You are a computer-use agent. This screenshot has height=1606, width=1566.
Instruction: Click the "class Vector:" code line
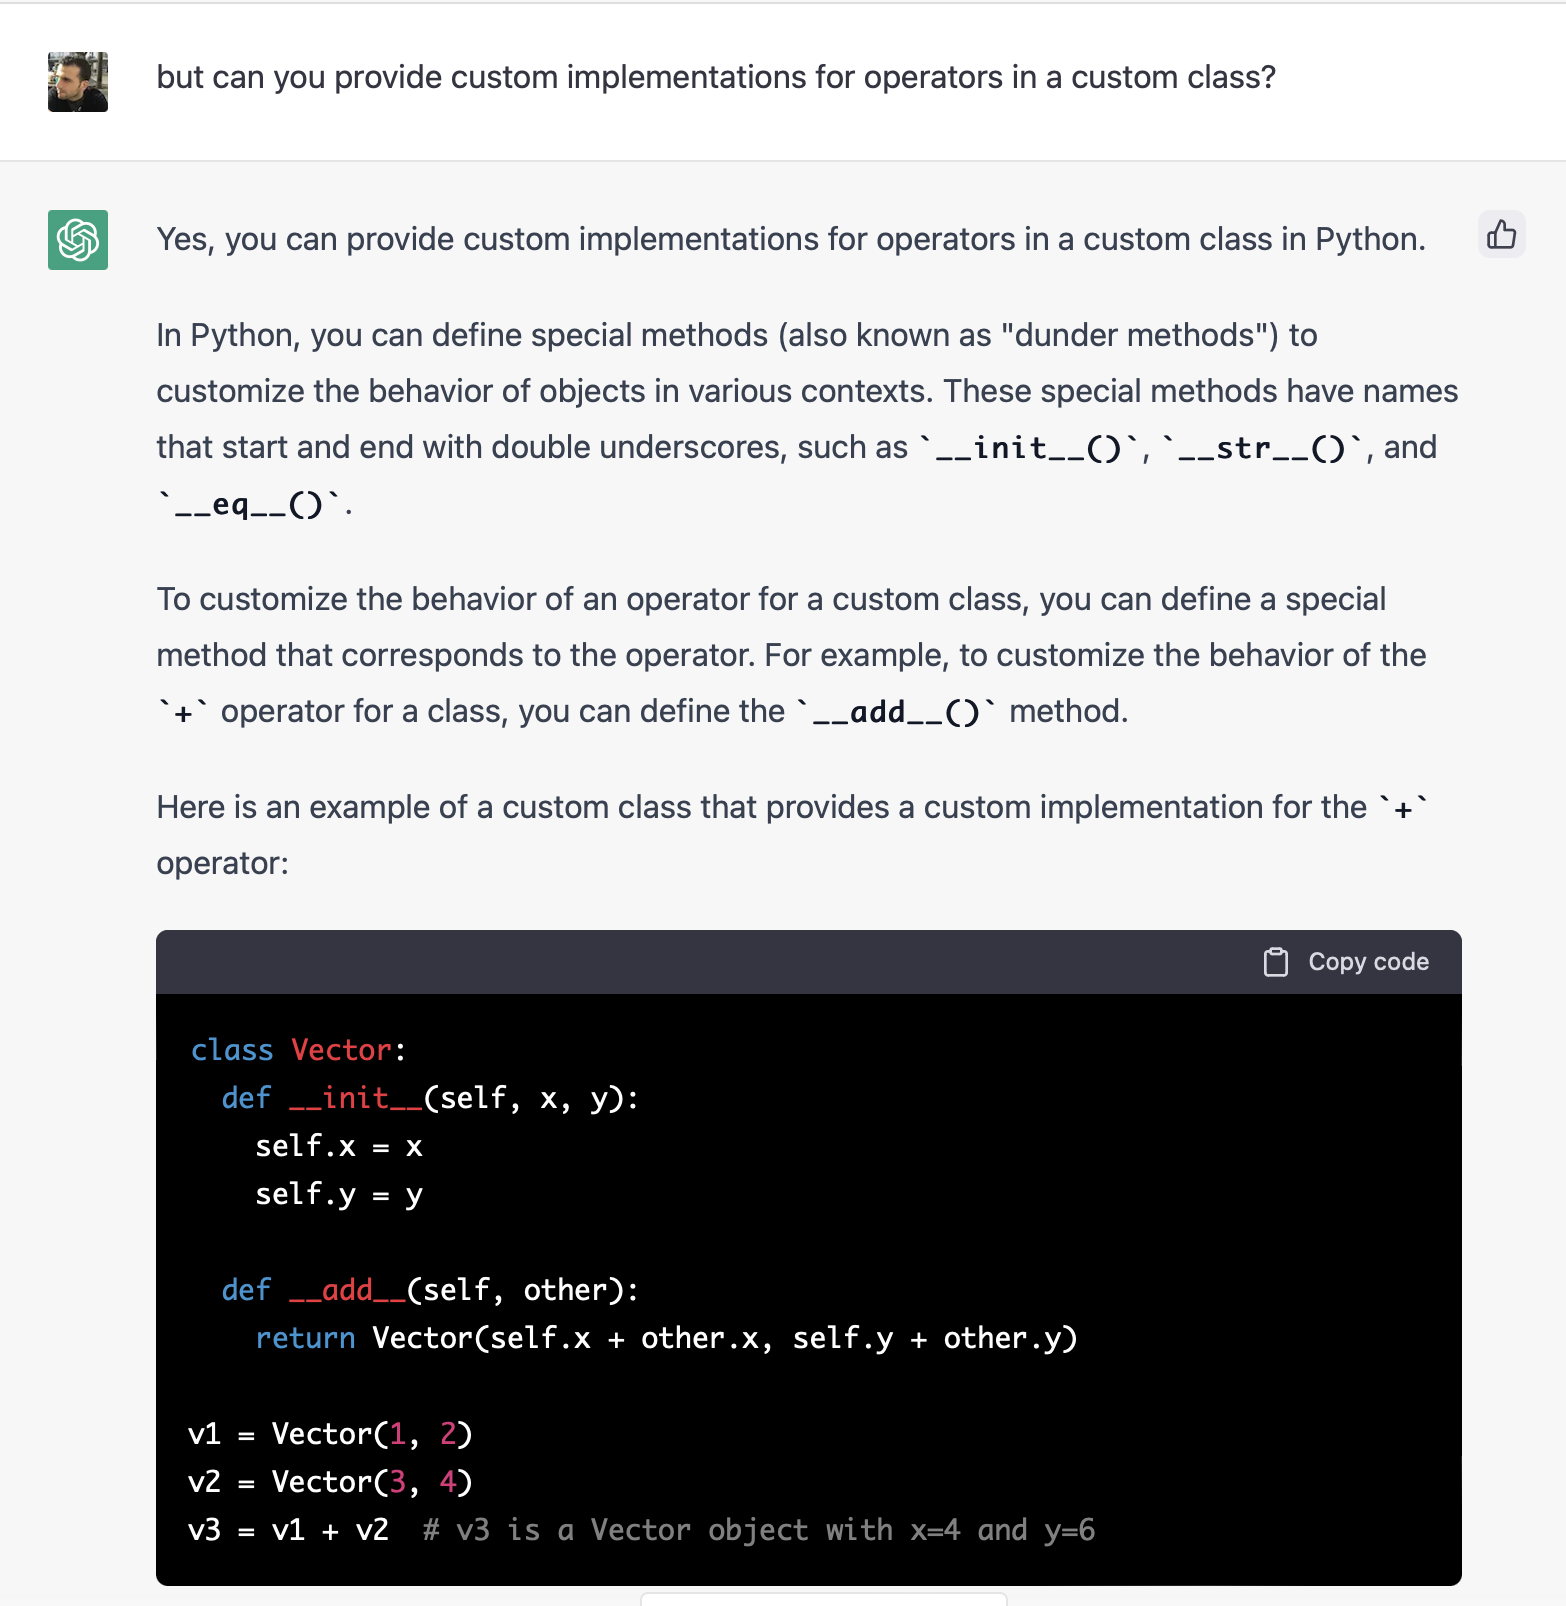click(x=298, y=1050)
